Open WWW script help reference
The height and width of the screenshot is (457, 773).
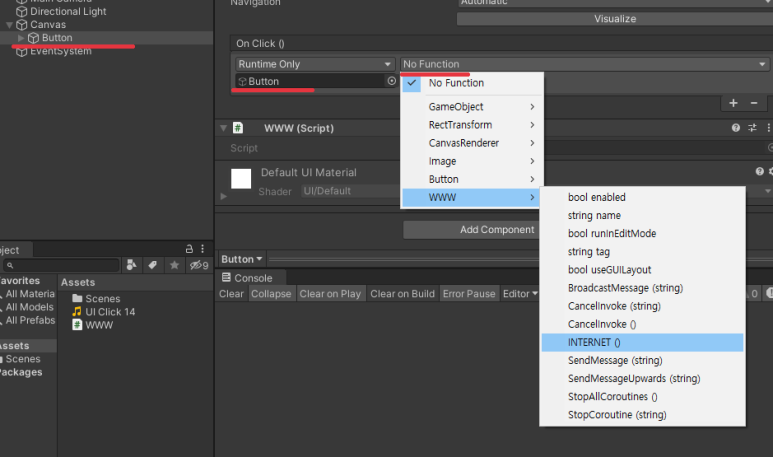click(736, 128)
